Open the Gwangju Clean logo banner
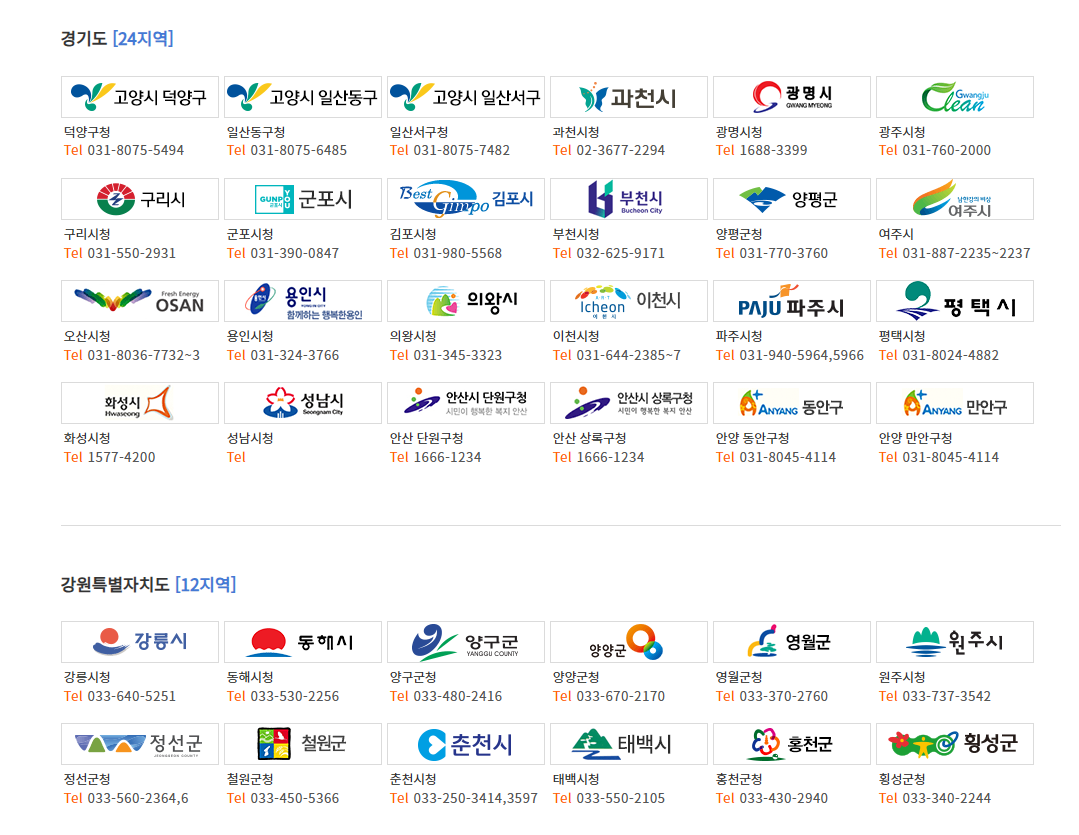1079x835 pixels. tap(955, 97)
